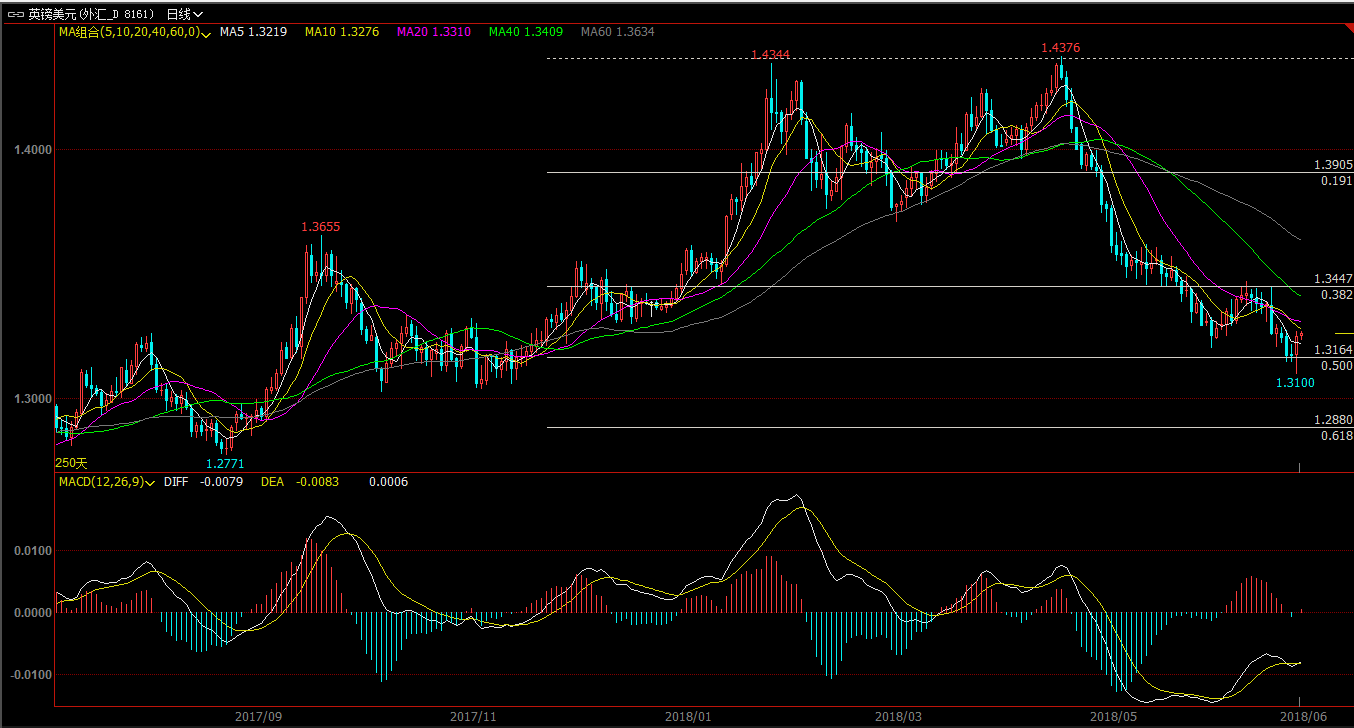Click the 2017/09 date on time axis
Image resolution: width=1354 pixels, height=728 pixels.
pos(258,717)
